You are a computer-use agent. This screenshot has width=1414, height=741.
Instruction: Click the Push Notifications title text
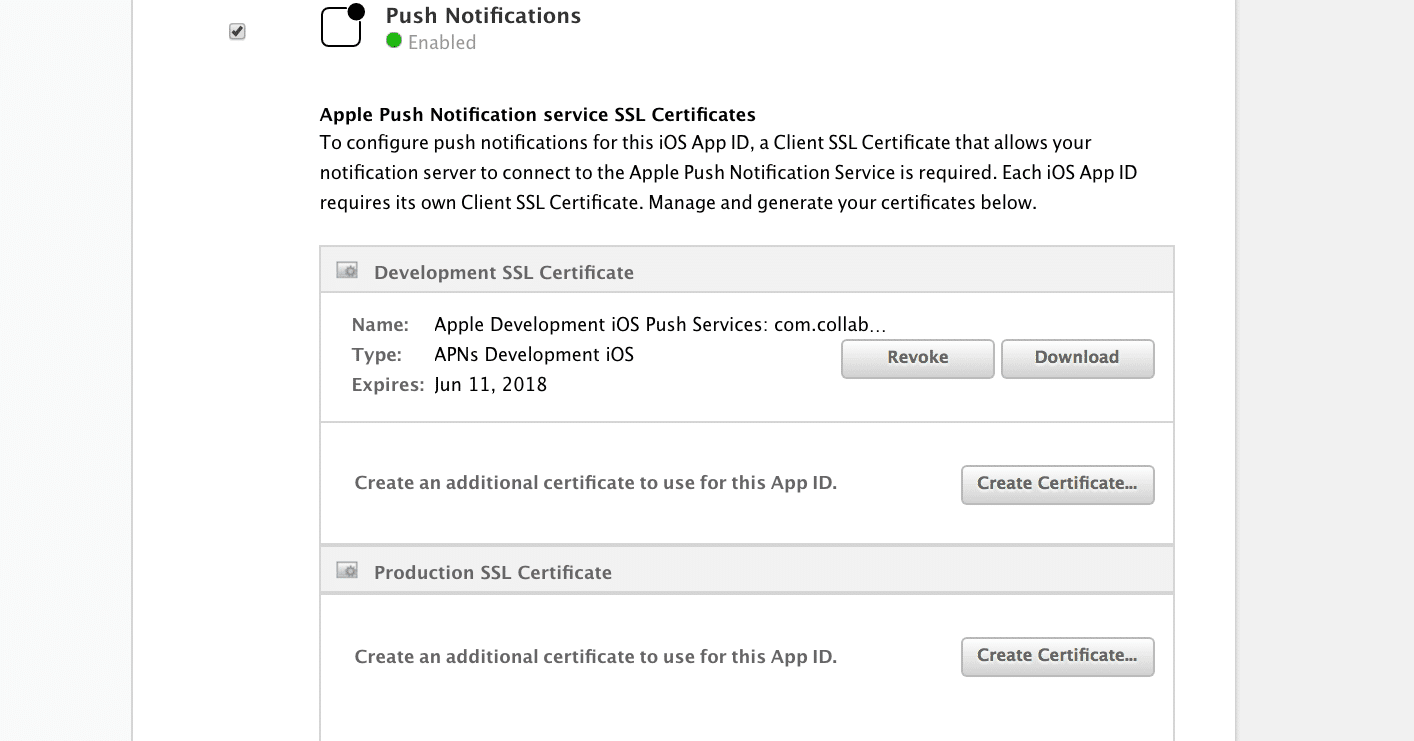point(483,16)
